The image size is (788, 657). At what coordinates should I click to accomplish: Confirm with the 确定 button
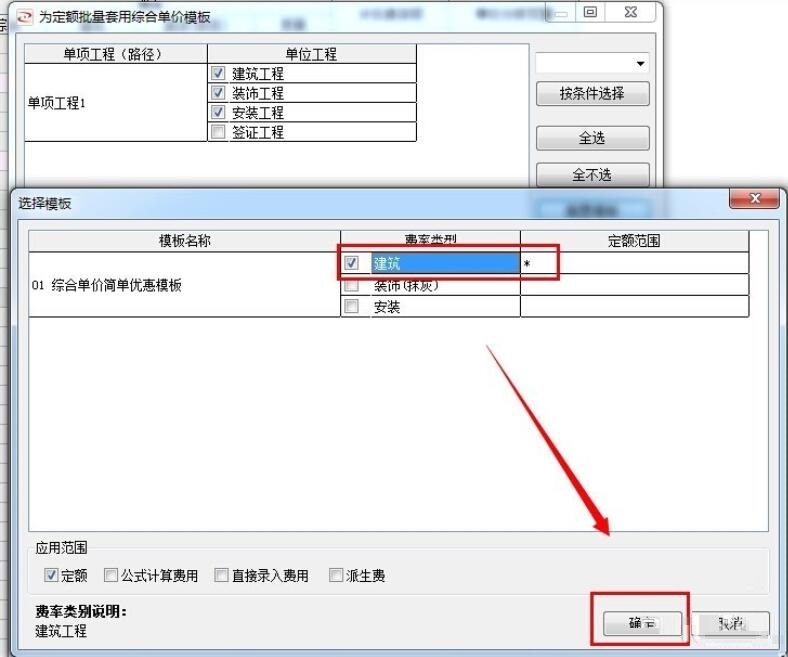tap(642, 623)
